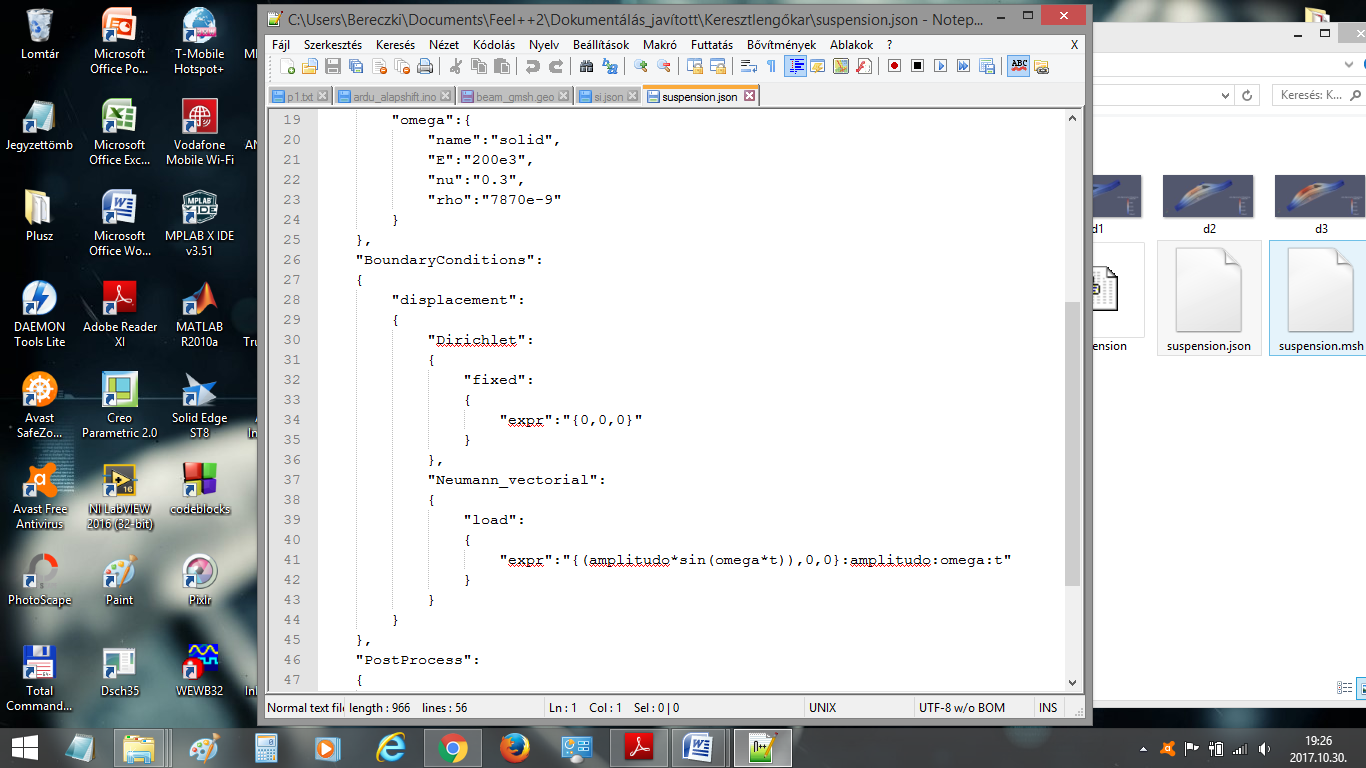Click the Cut scissors icon
The image size is (1366, 768).
456,67
